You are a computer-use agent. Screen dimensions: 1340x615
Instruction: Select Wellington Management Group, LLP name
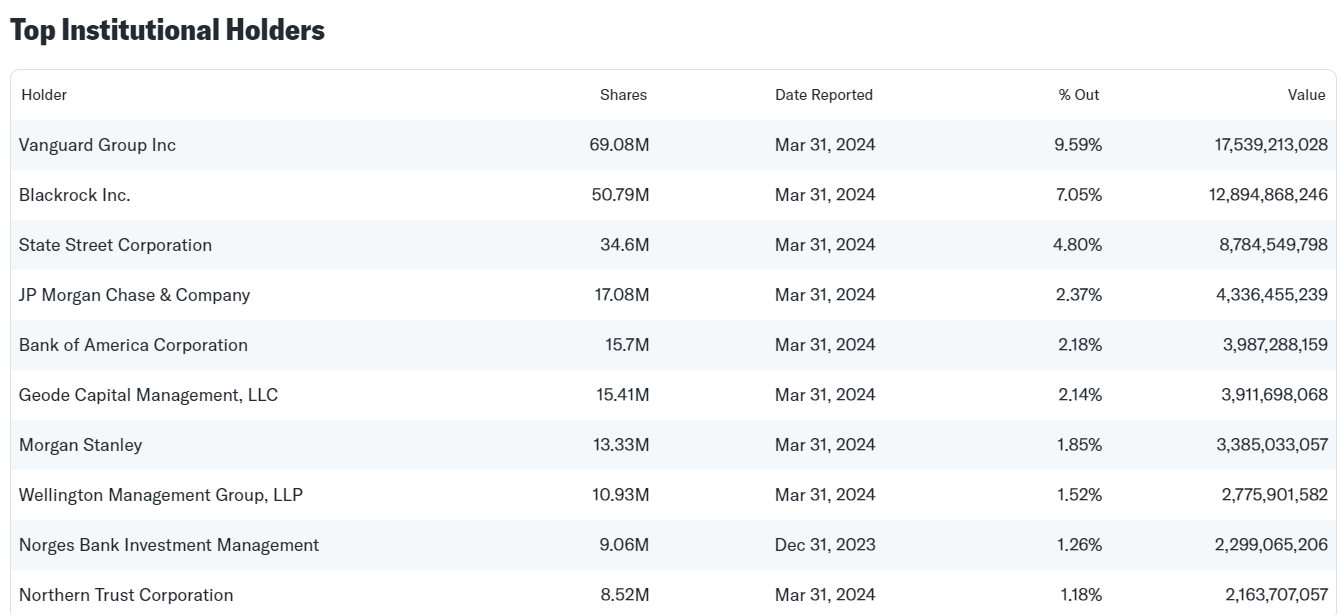[161, 495]
